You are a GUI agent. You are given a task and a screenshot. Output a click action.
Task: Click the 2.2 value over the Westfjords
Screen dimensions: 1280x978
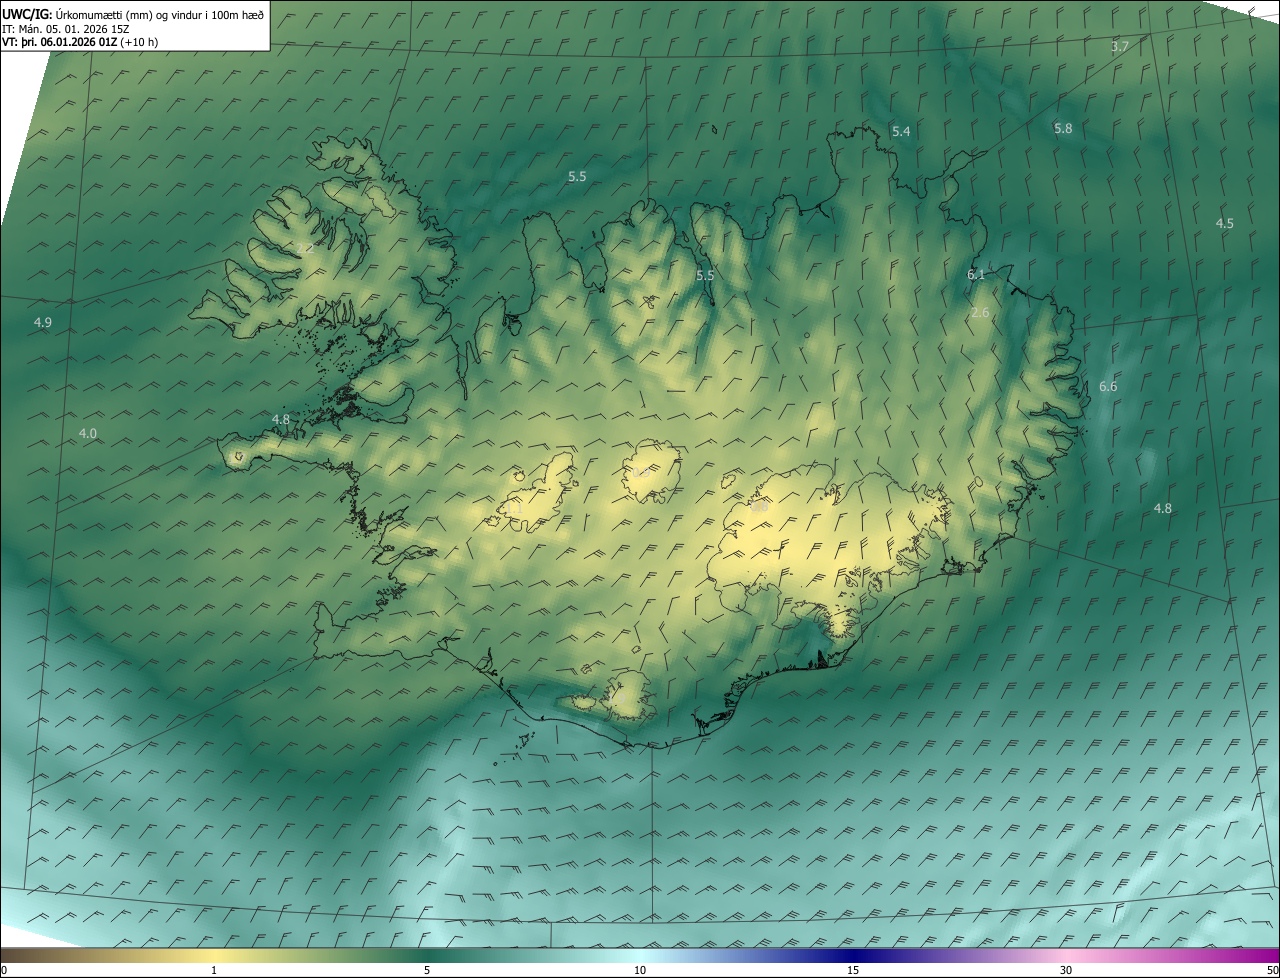(305, 248)
